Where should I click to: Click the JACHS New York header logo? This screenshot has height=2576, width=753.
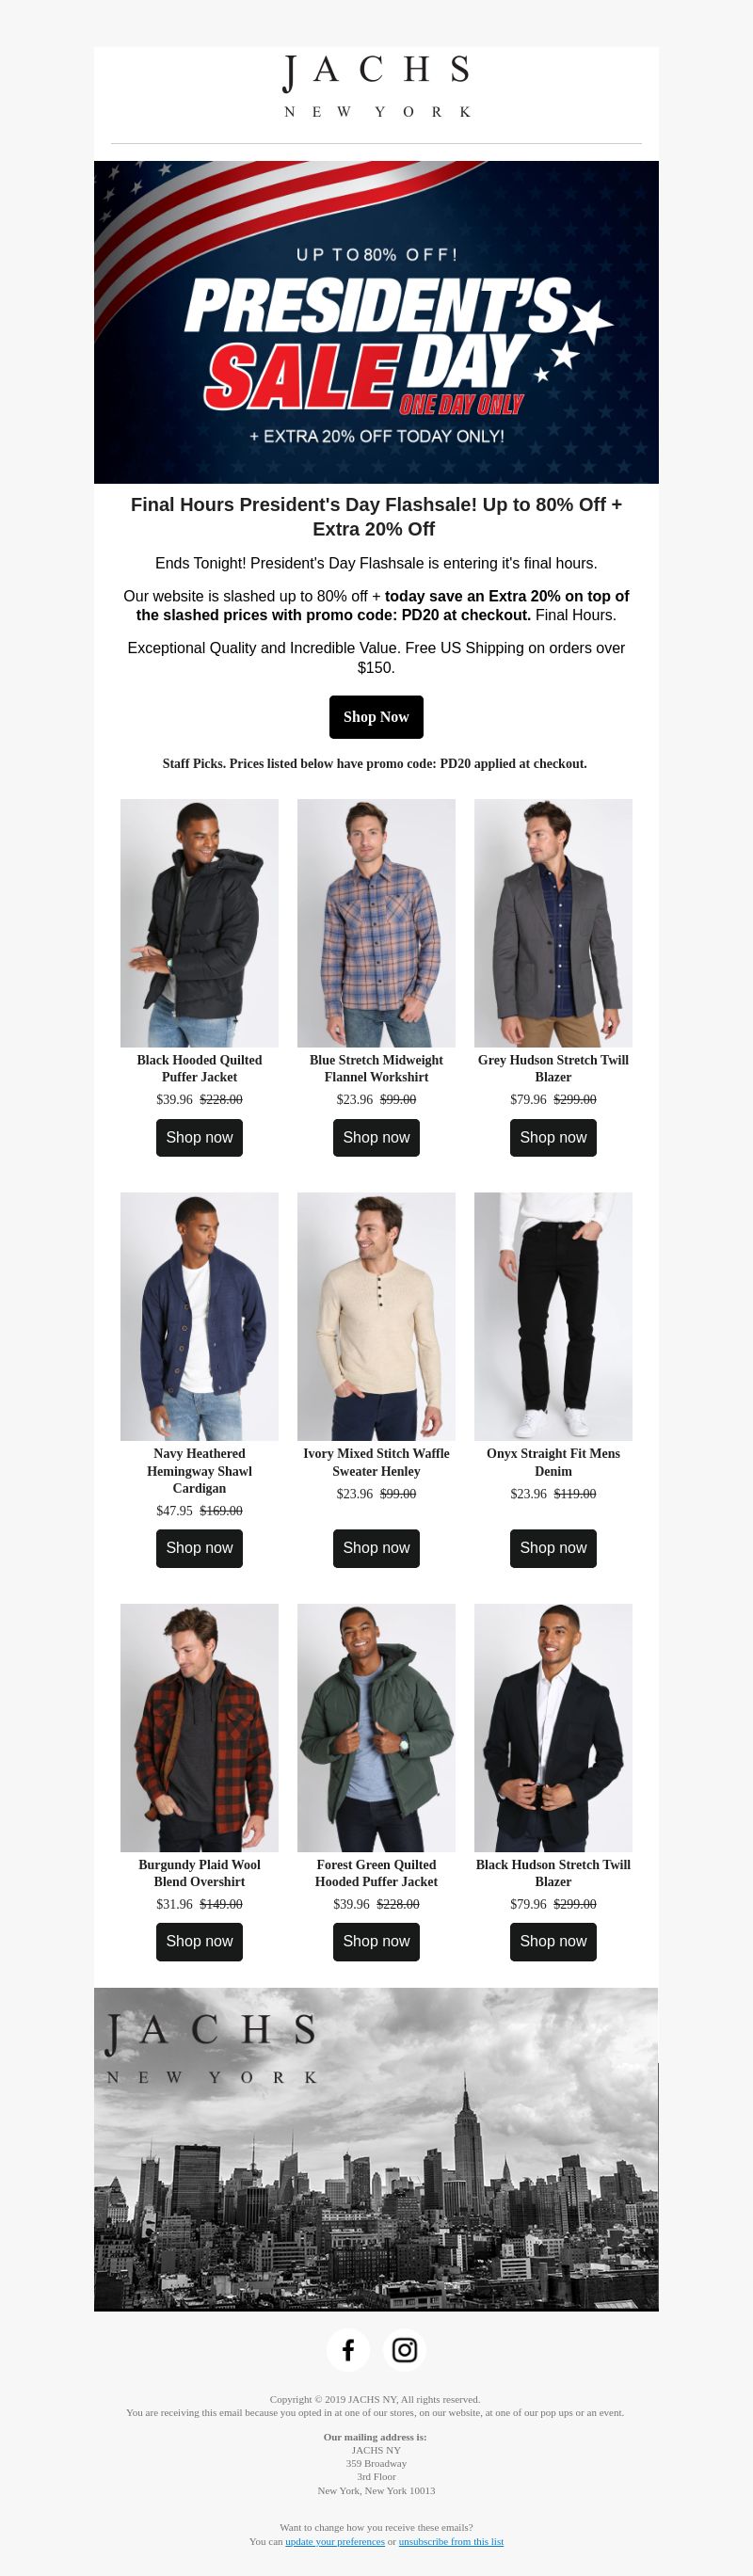376,87
